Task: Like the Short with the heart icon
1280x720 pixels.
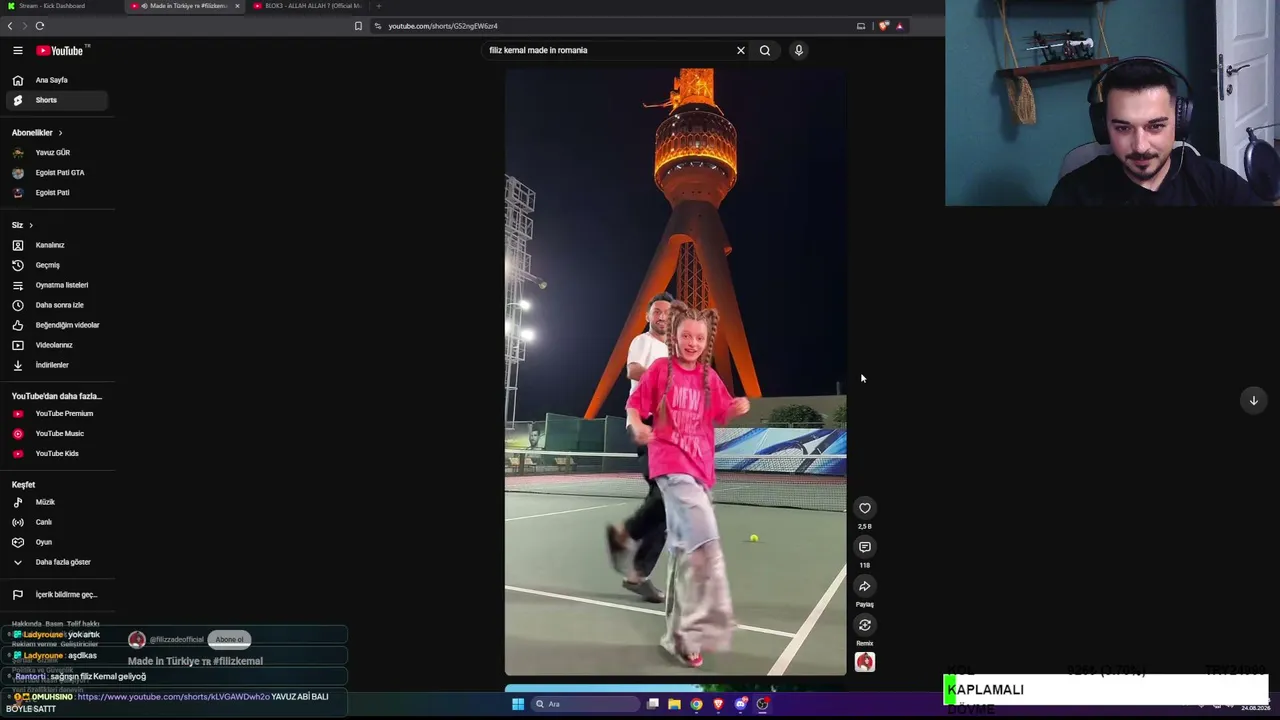Action: point(865,508)
